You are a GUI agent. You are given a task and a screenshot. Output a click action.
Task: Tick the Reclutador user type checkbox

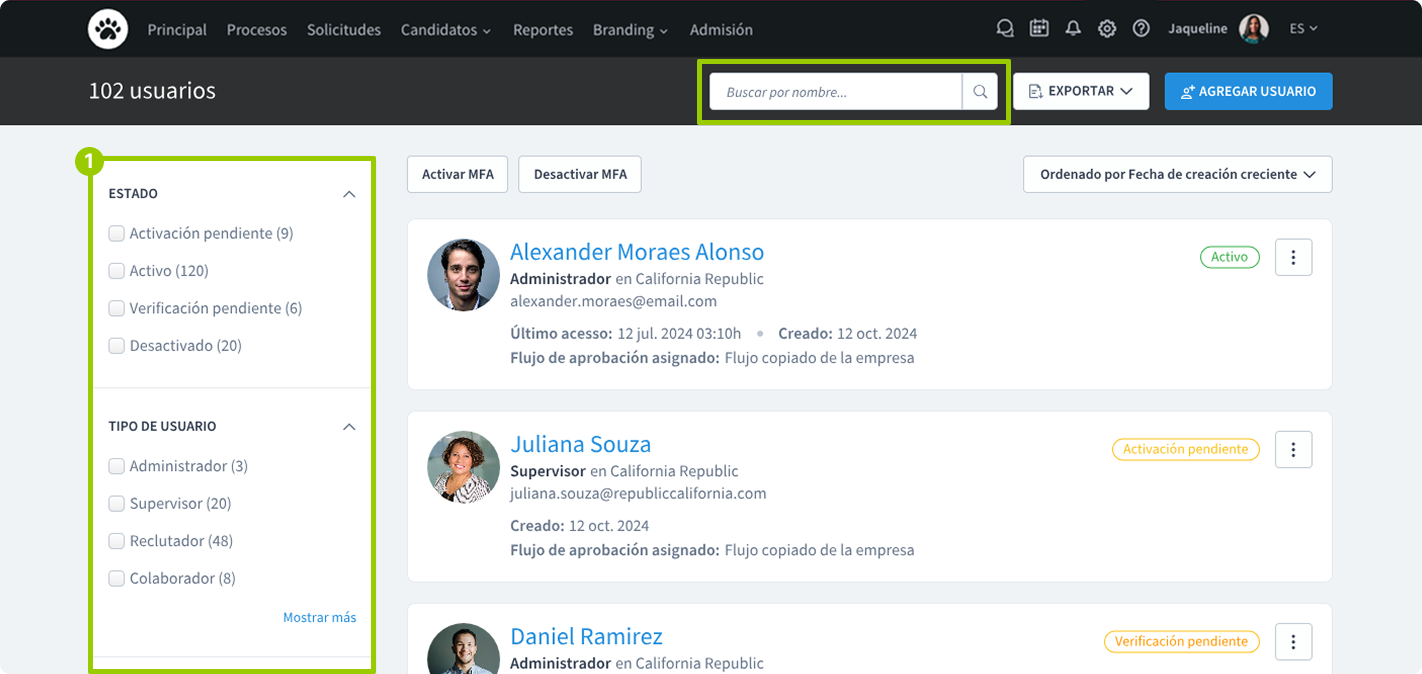click(x=117, y=541)
